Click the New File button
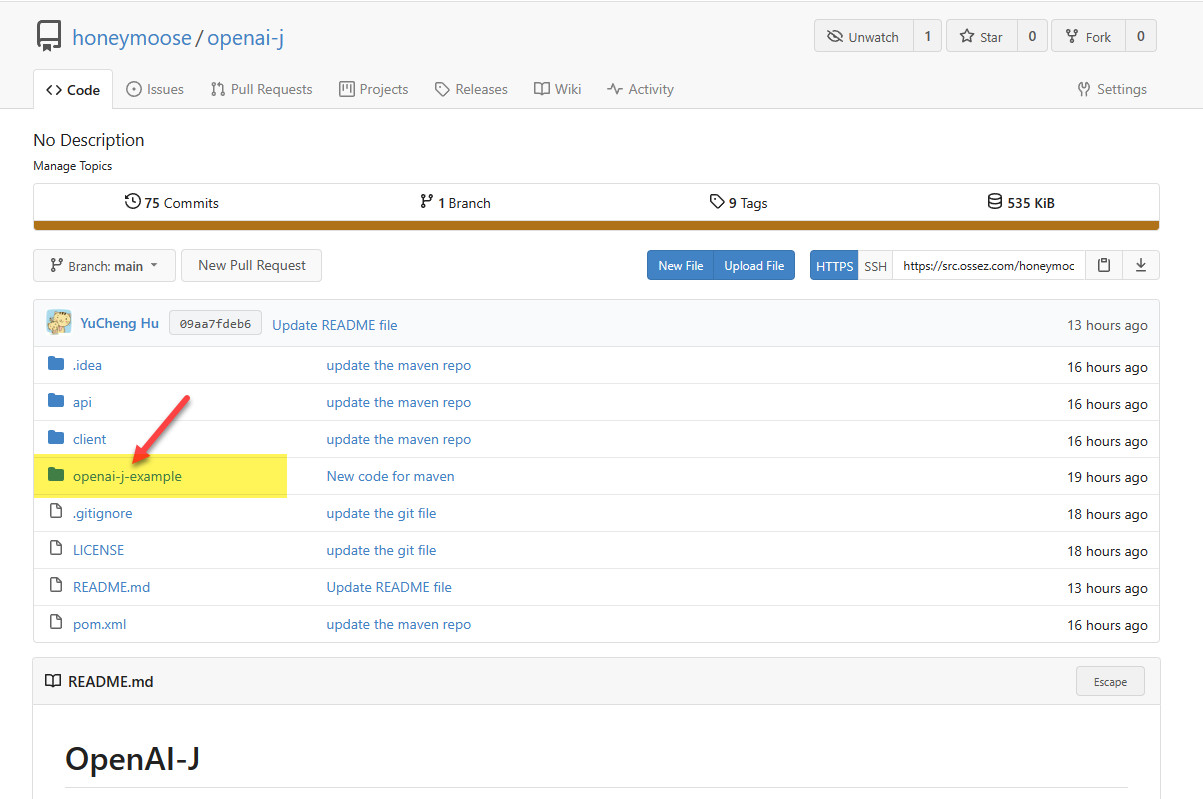Screen dimensions: 1203x799 pos(681,265)
